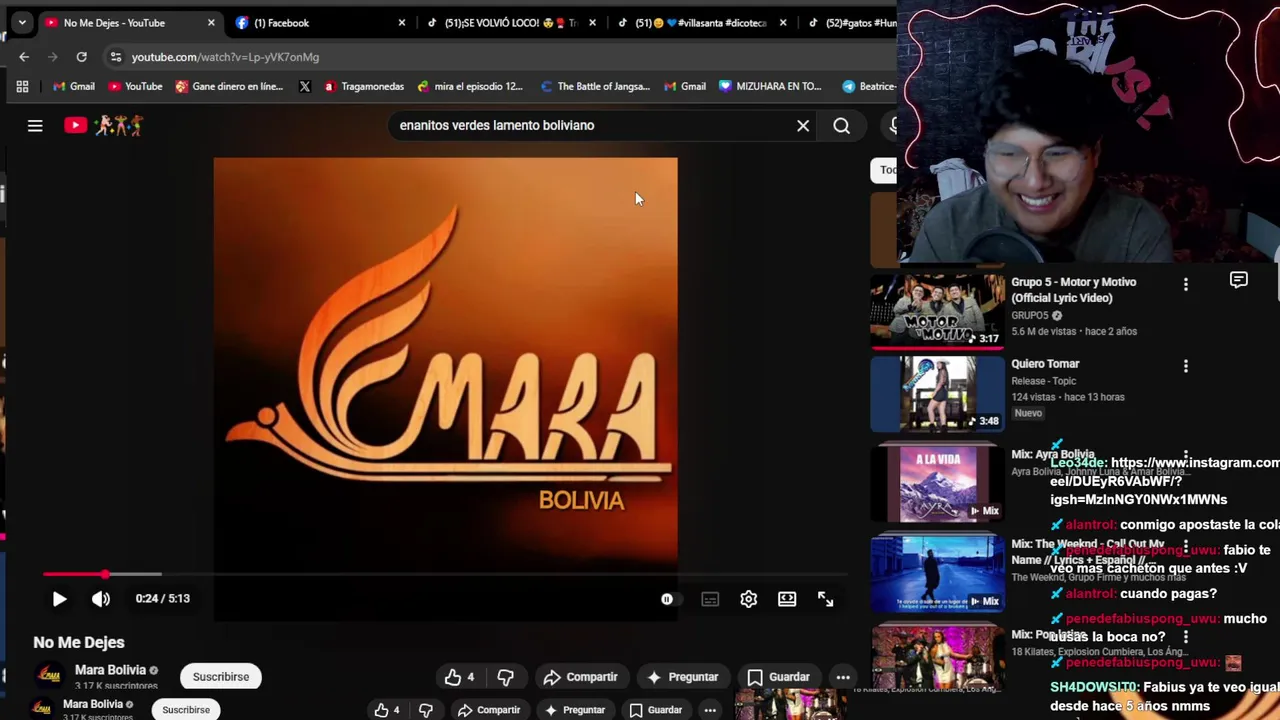Open the tab search dropdown arrow
Screen dimensions: 1280x720
[x=22, y=22]
